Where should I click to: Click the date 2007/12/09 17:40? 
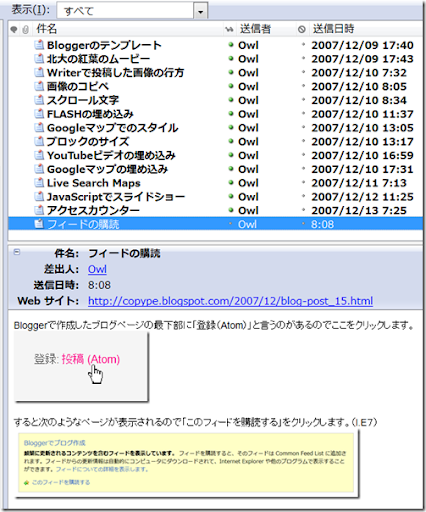(362, 45)
